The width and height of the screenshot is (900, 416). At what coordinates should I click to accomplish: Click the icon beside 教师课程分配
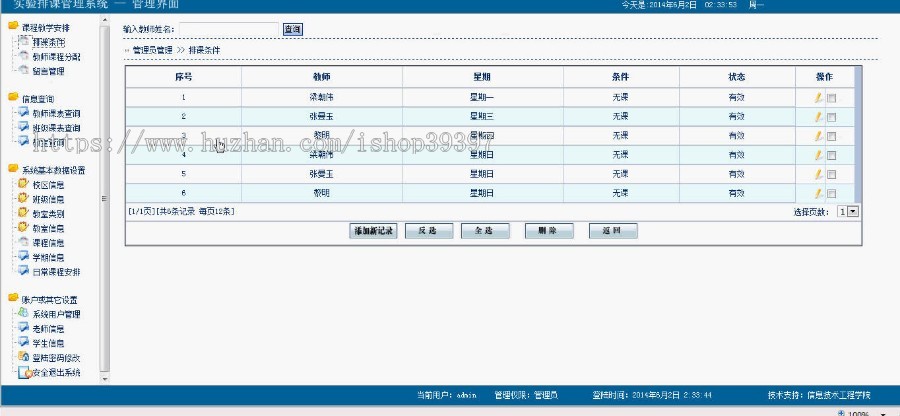(24, 56)
